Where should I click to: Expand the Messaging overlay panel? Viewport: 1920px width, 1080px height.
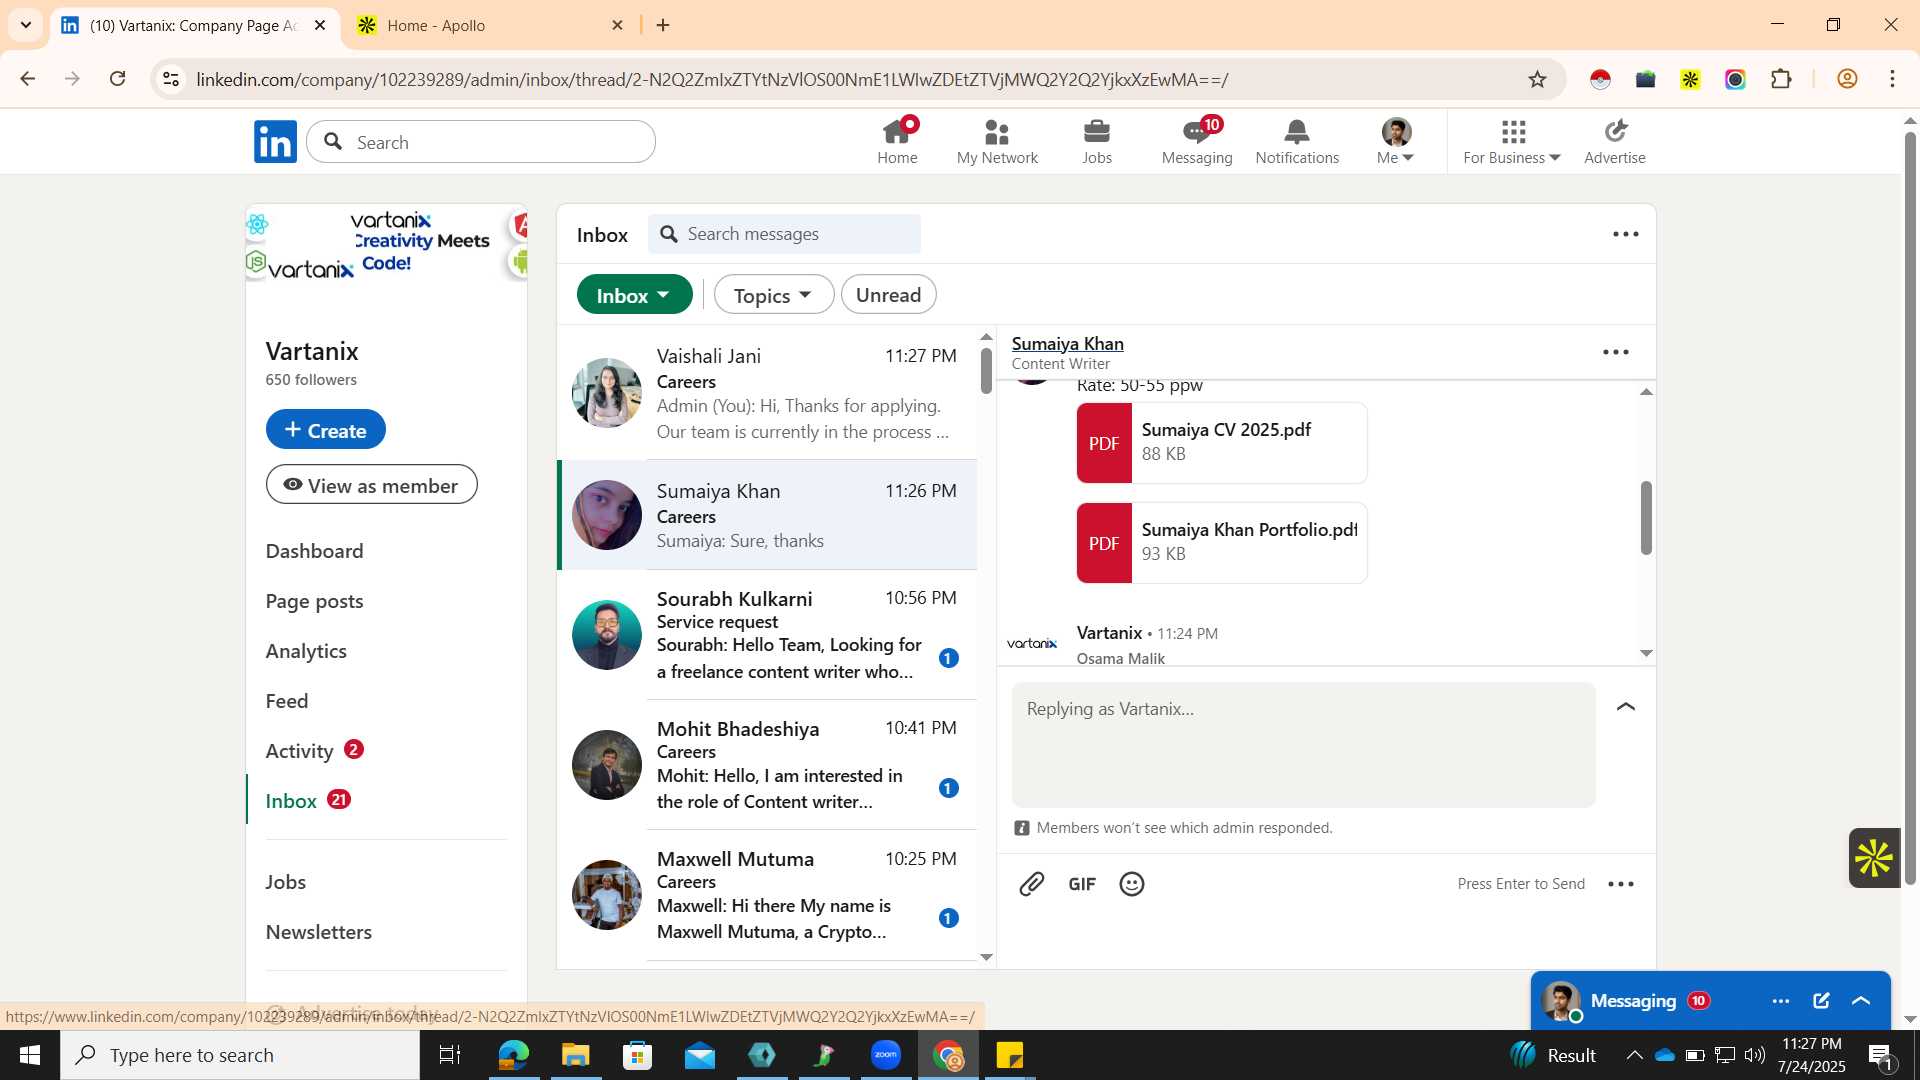(1861, 1001)
